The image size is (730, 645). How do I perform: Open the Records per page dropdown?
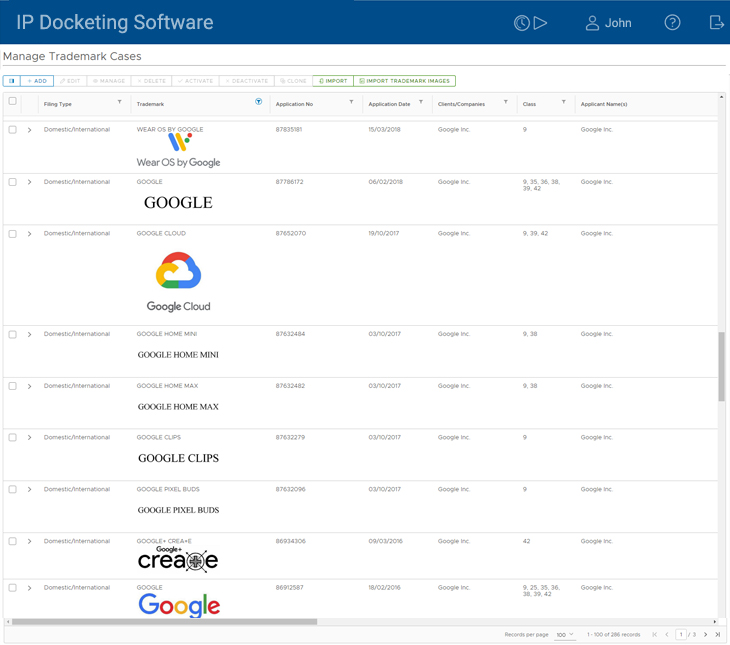click(x=565, y=635)
